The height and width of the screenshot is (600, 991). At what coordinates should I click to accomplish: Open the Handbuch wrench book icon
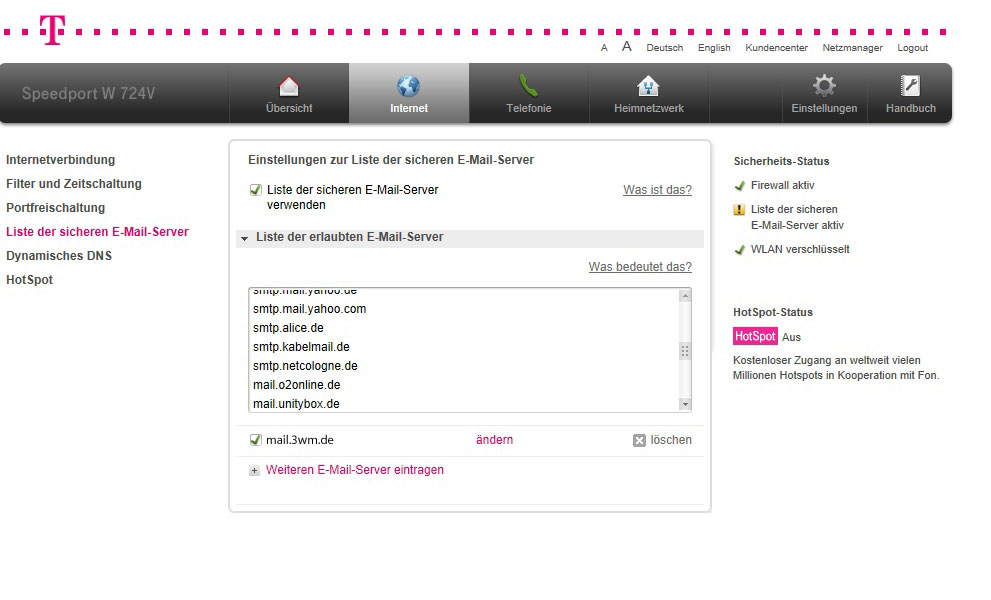coord(910,85)
